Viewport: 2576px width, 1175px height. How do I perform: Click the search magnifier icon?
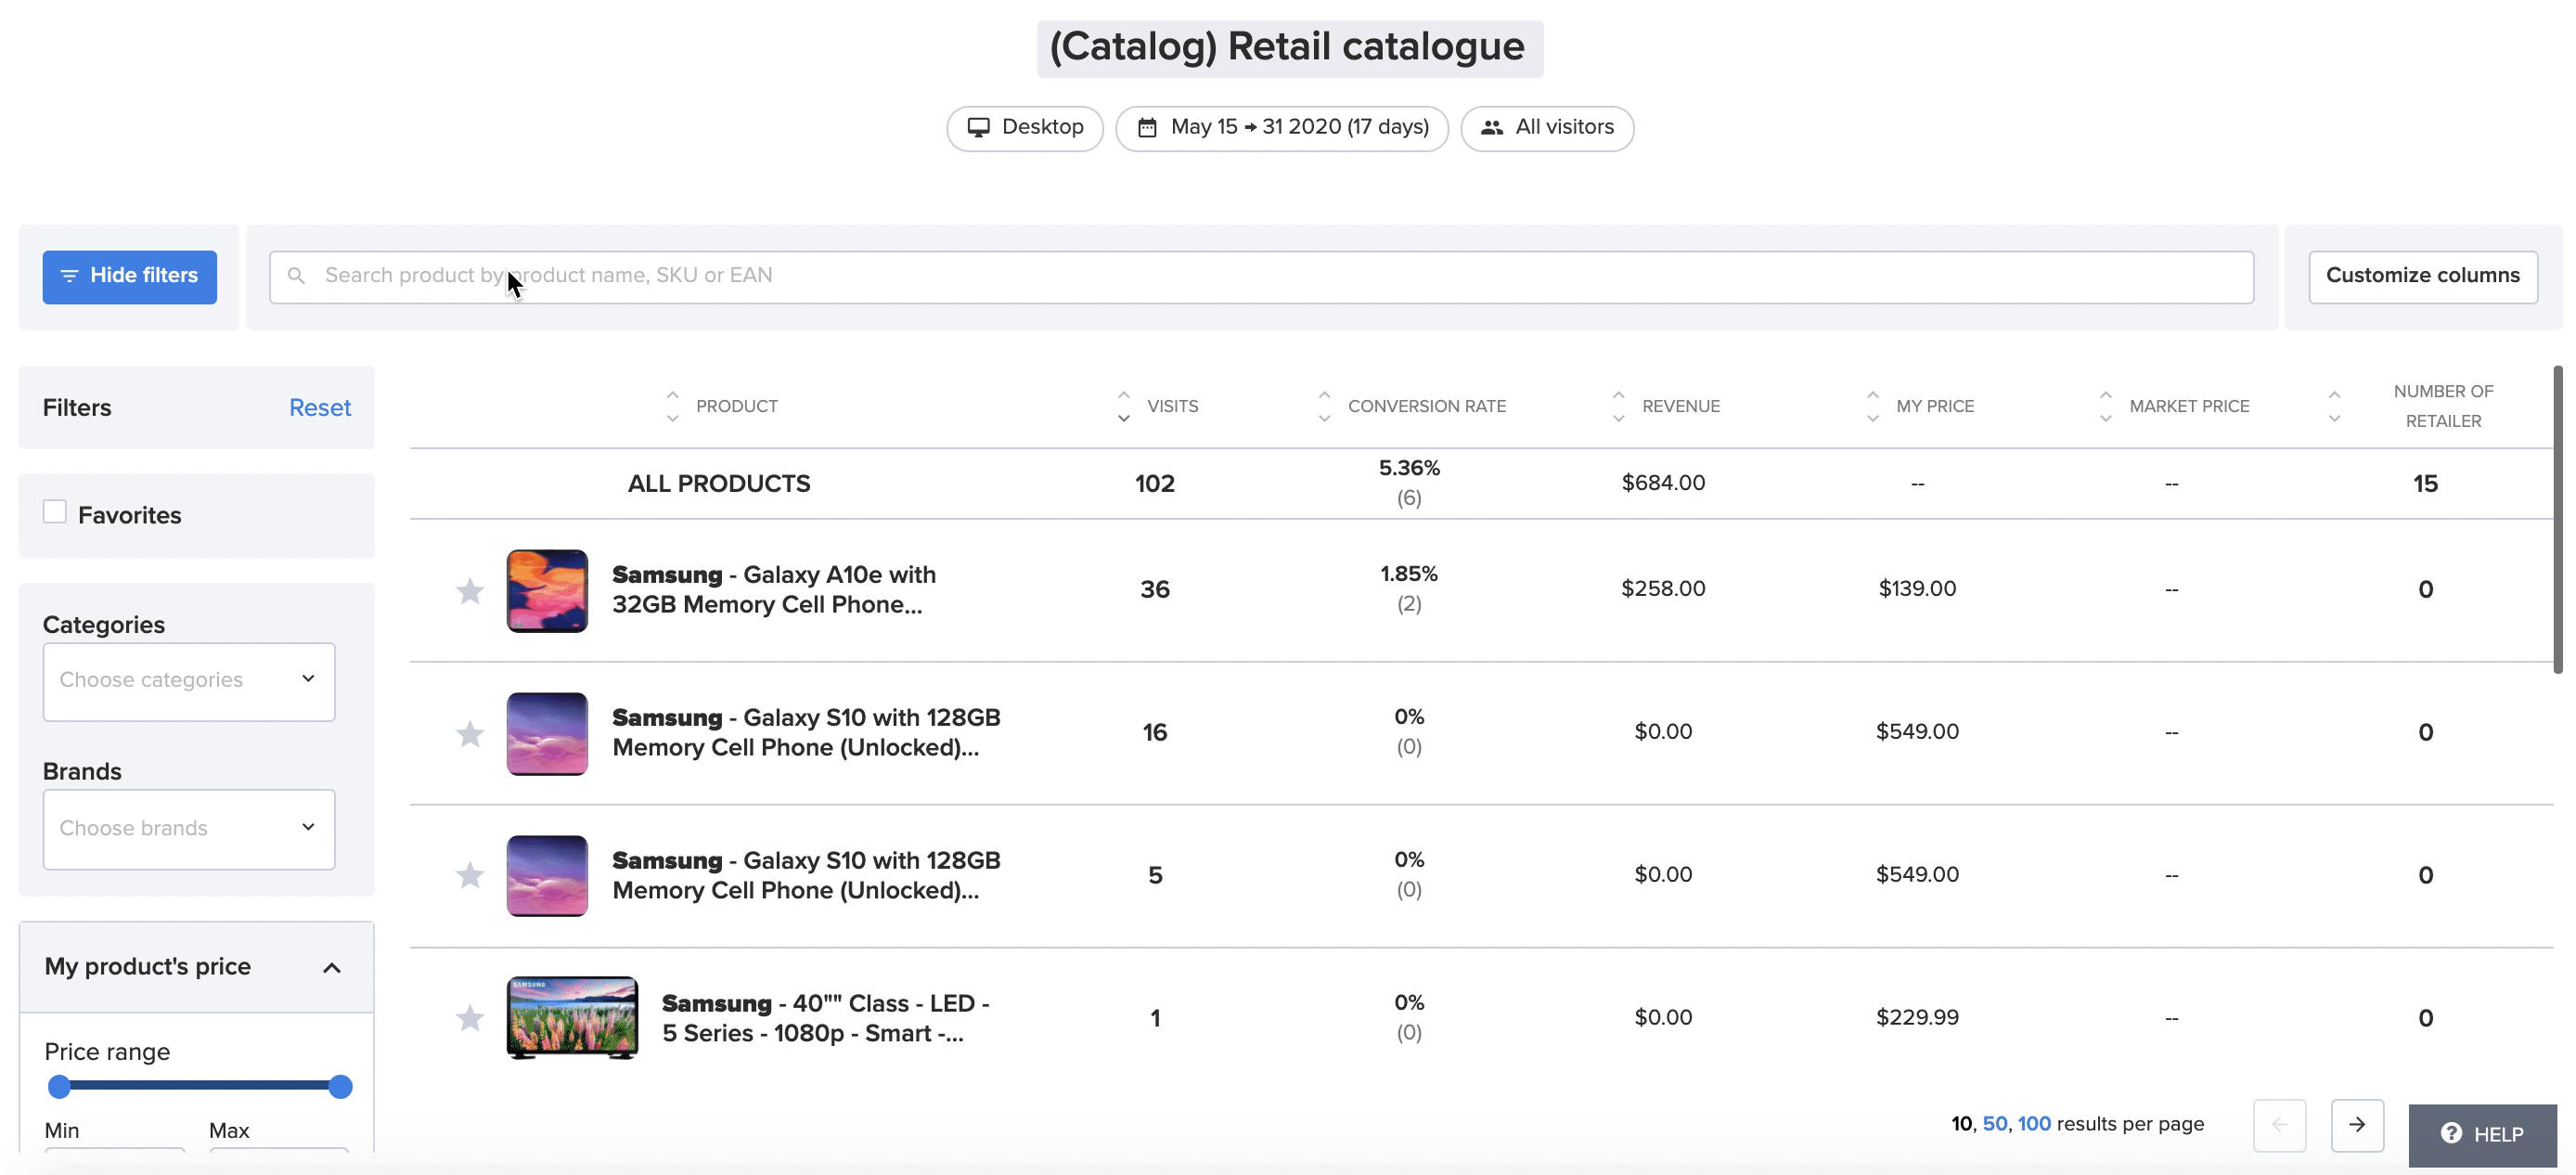pos(296,275)
